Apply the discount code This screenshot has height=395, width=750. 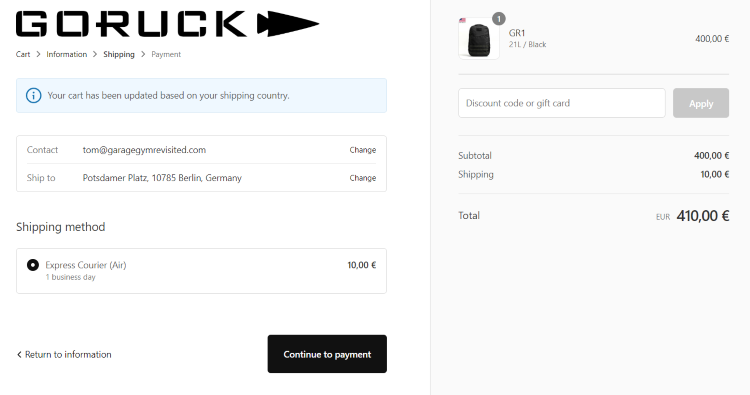pyautogui.click(x=701, y=103)
